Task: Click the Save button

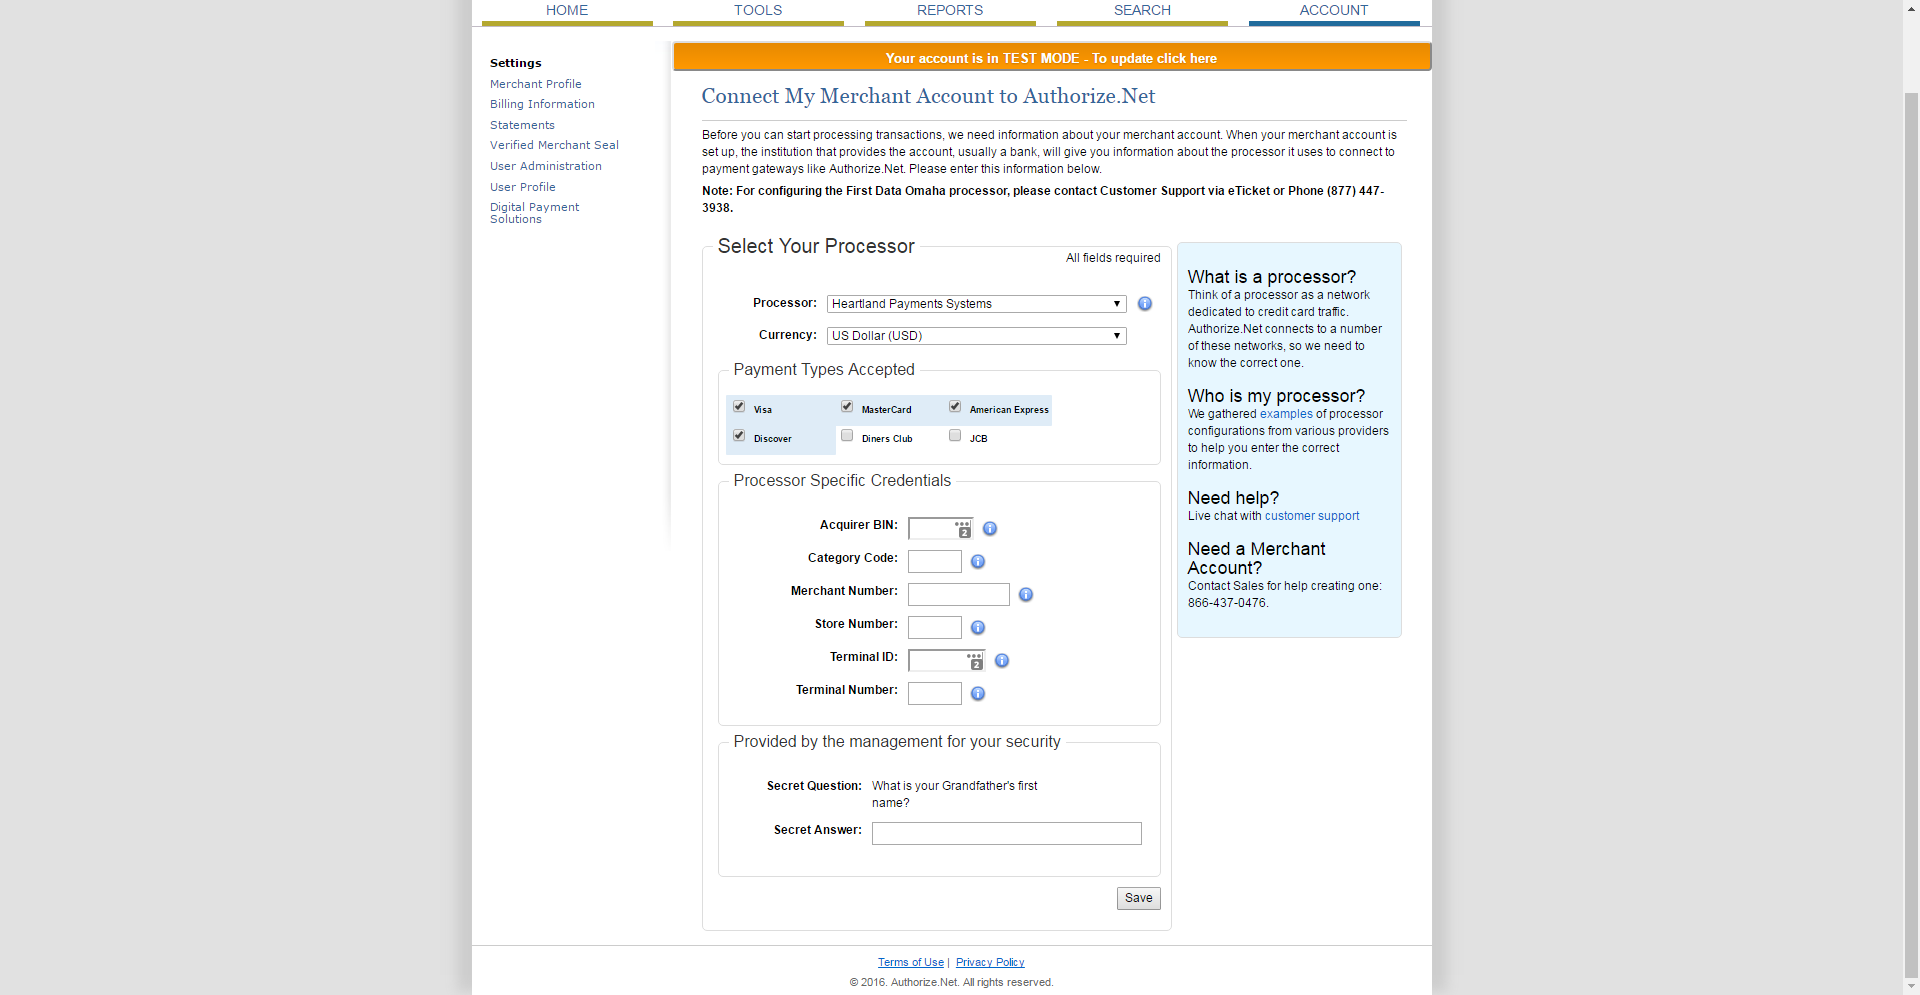Action: pyautogui.click(x=1139, y=898)
